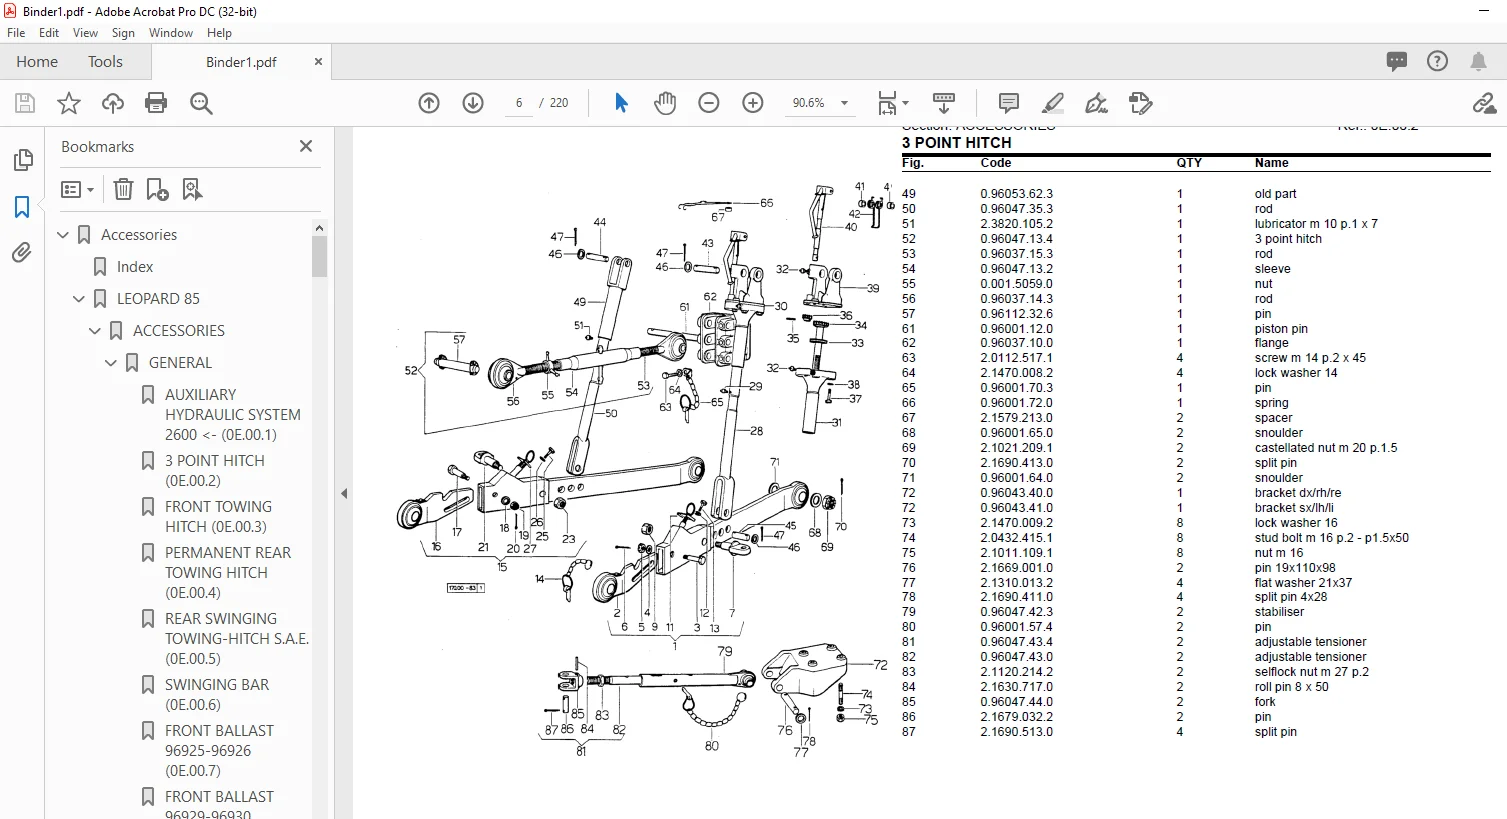Select the highlight text pen tool
Viewport: 1507px width, 819px height.
[x=1053, y=103]
